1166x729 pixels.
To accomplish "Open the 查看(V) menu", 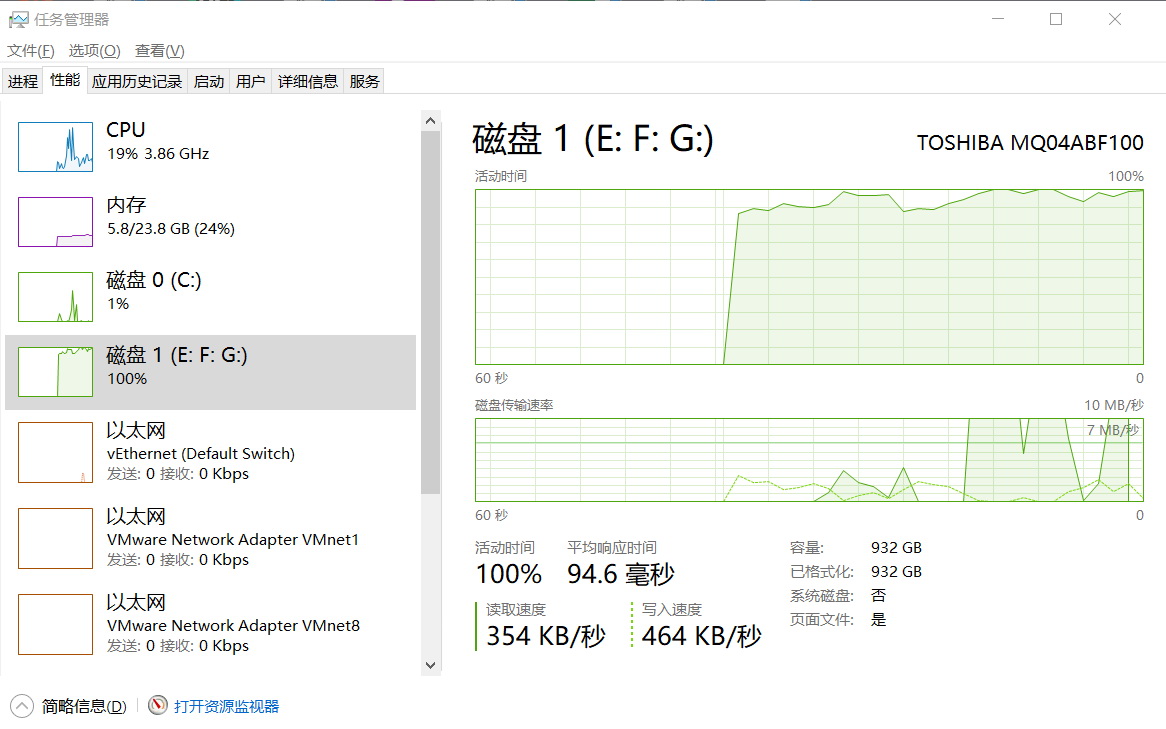I will point(160,51).
